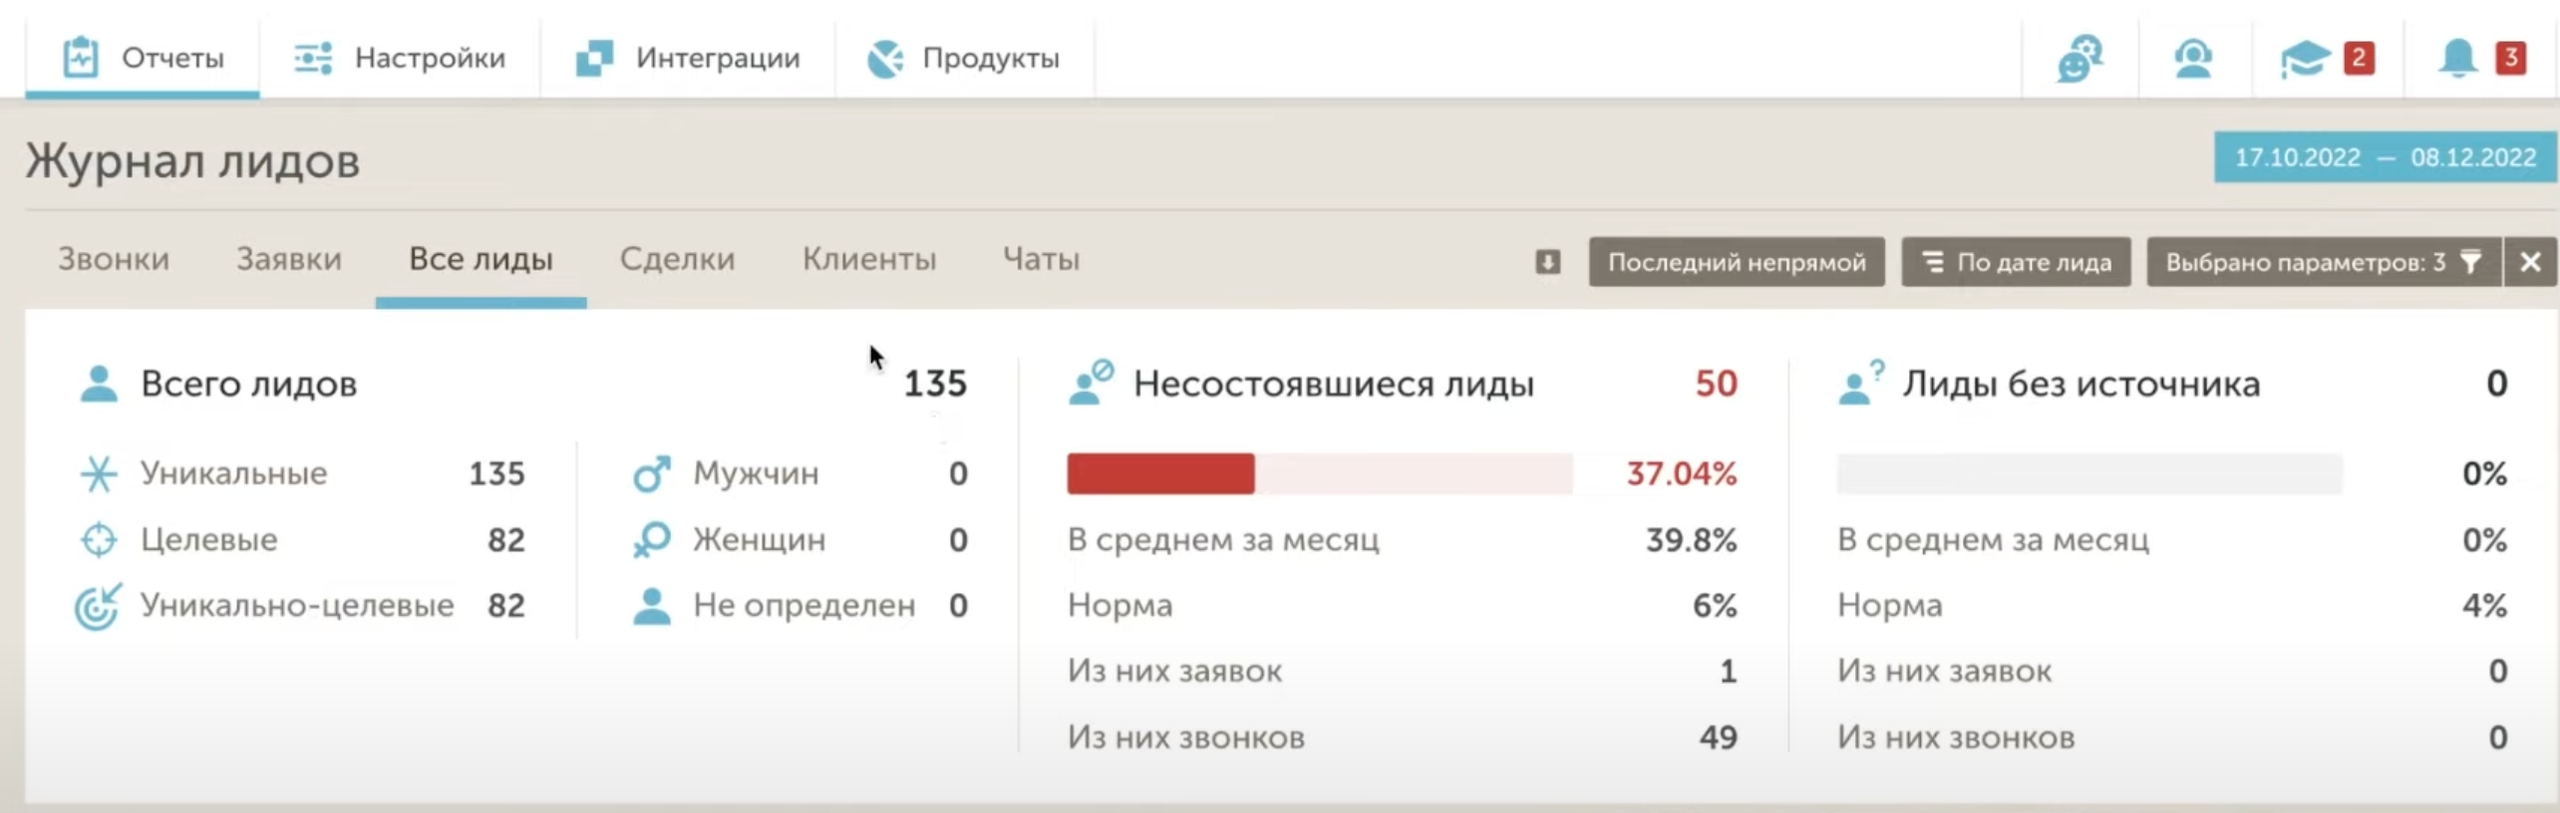Screen dimensions: 2560x813
Task: Click the red Несостоявшиеся лиды progress bar
Action: 1320,474
